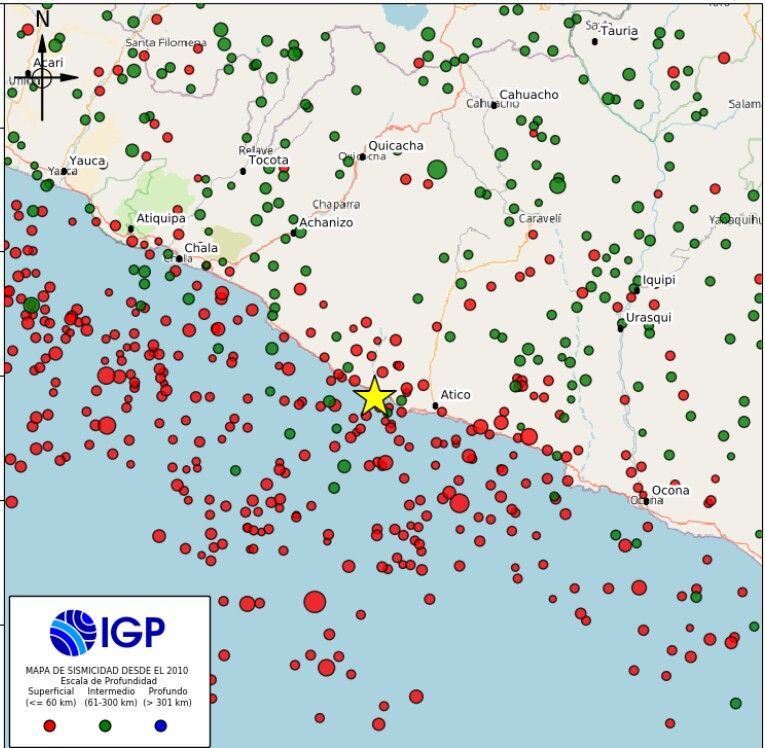The width and height of the screenshot is (765, 748).
Task: Click the Ocona town label
Action: coord(670,490)
